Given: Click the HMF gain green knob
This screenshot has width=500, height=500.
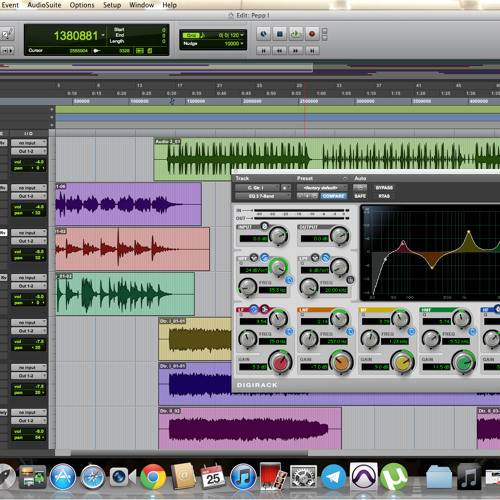Looking at the screenshot, I should click(464, 362).
